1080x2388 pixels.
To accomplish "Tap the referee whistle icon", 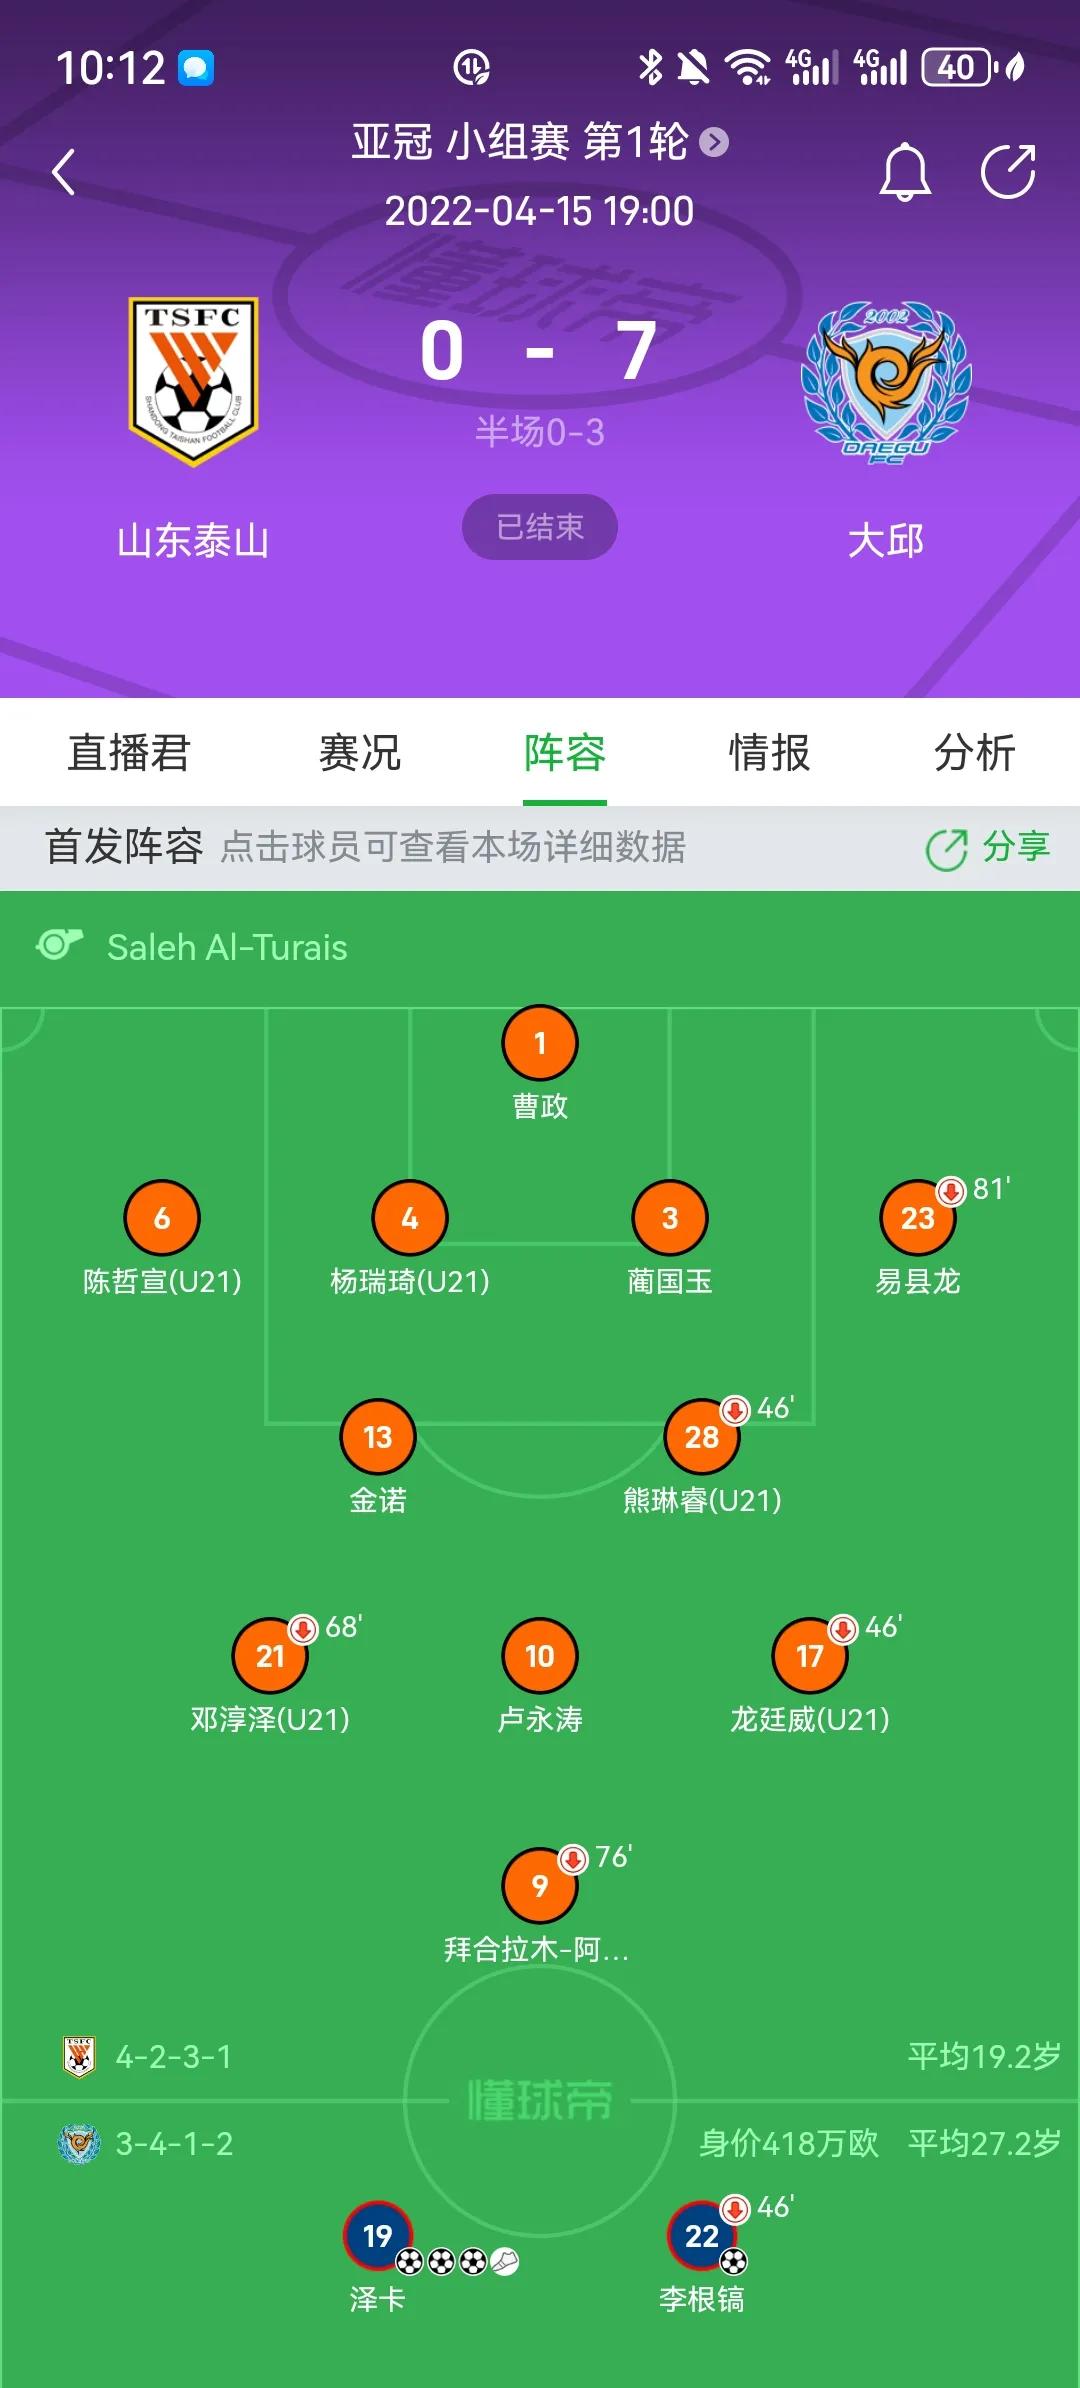I will 59,945.
